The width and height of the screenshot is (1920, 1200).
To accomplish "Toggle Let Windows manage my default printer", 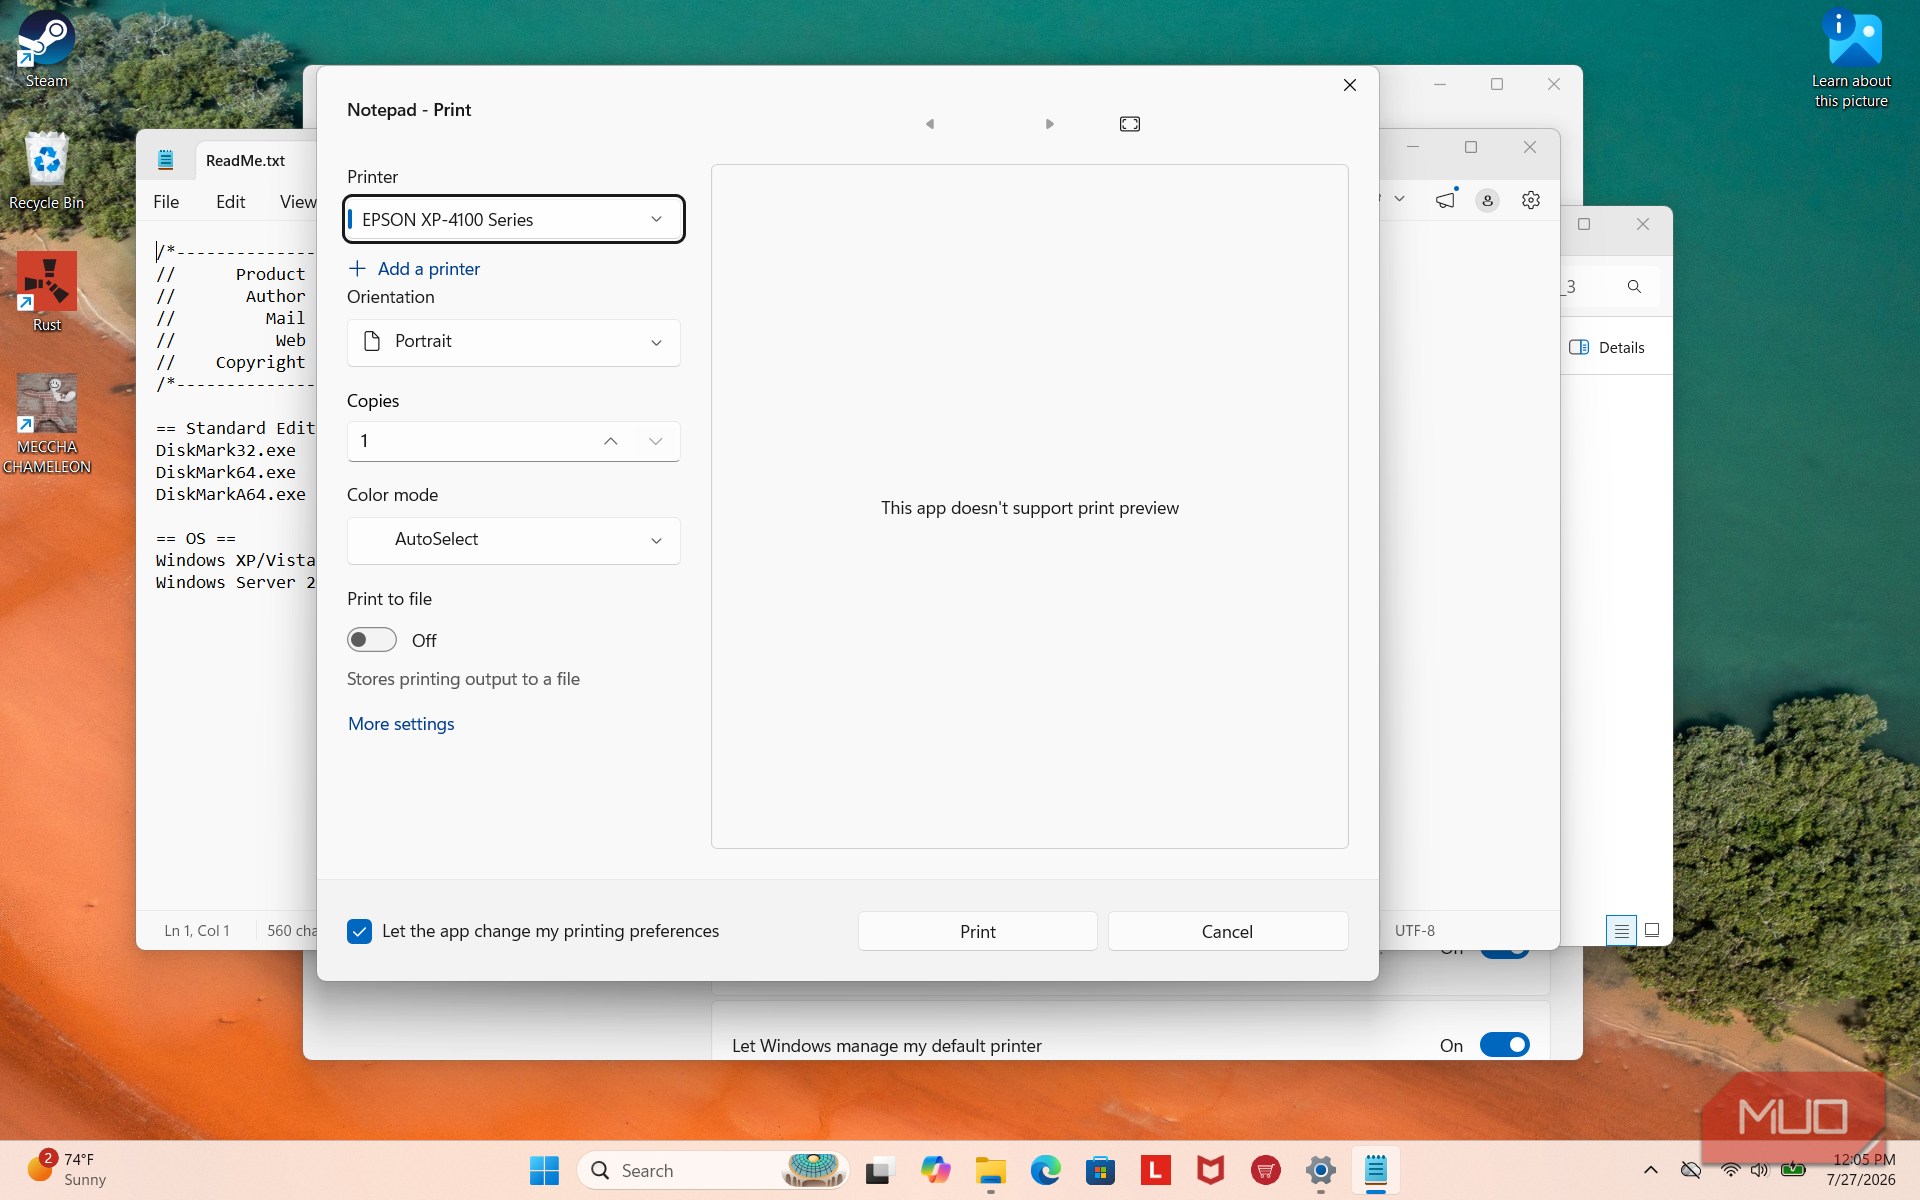I will (x=1505, y=1045).
